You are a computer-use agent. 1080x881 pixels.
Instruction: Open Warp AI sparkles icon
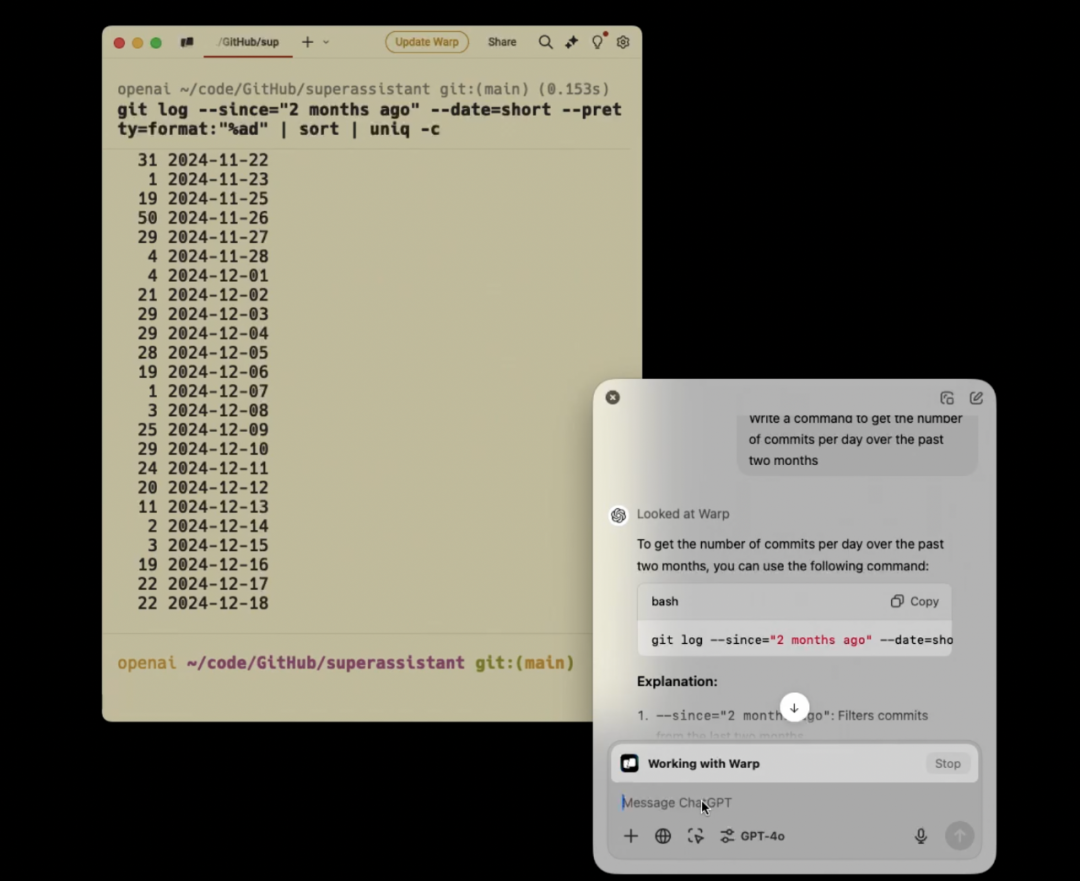tap(572, 42)
